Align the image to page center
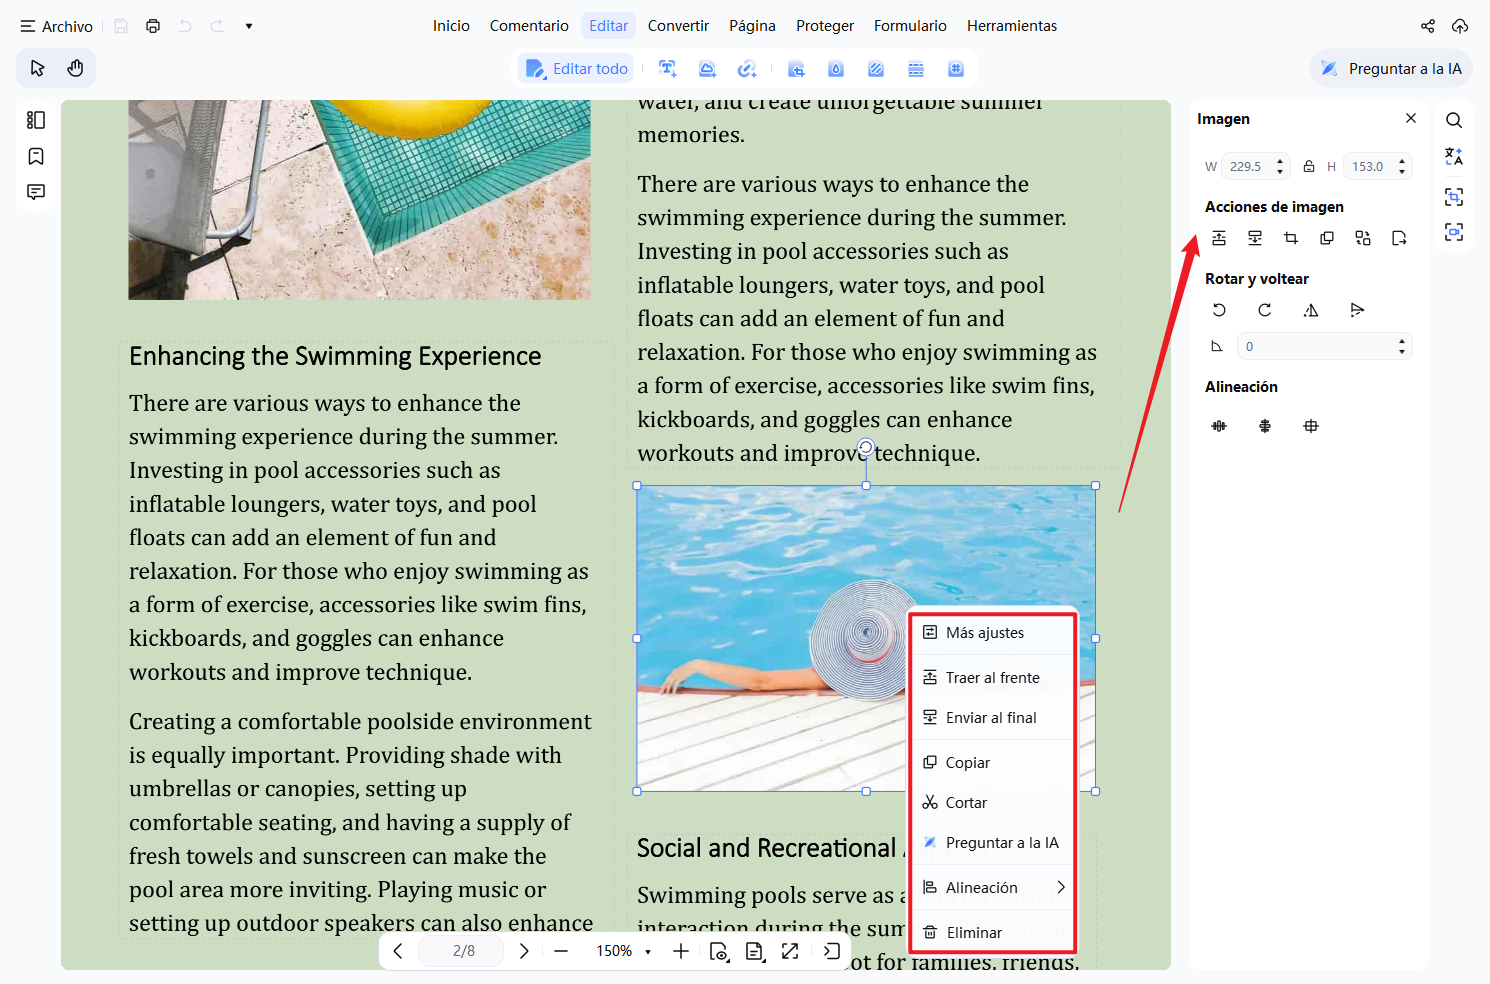Image resolution: width=1490 pixels, height=984 pixels. coord(1310,425)
